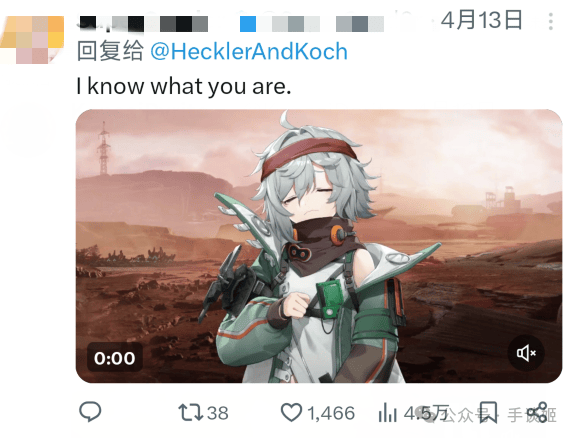Image resolution: width=575 pixels, height=438 pixels.
Task: Unmute the video with the speaker icon
Action: pyautogui.click(x=526, y=353)
